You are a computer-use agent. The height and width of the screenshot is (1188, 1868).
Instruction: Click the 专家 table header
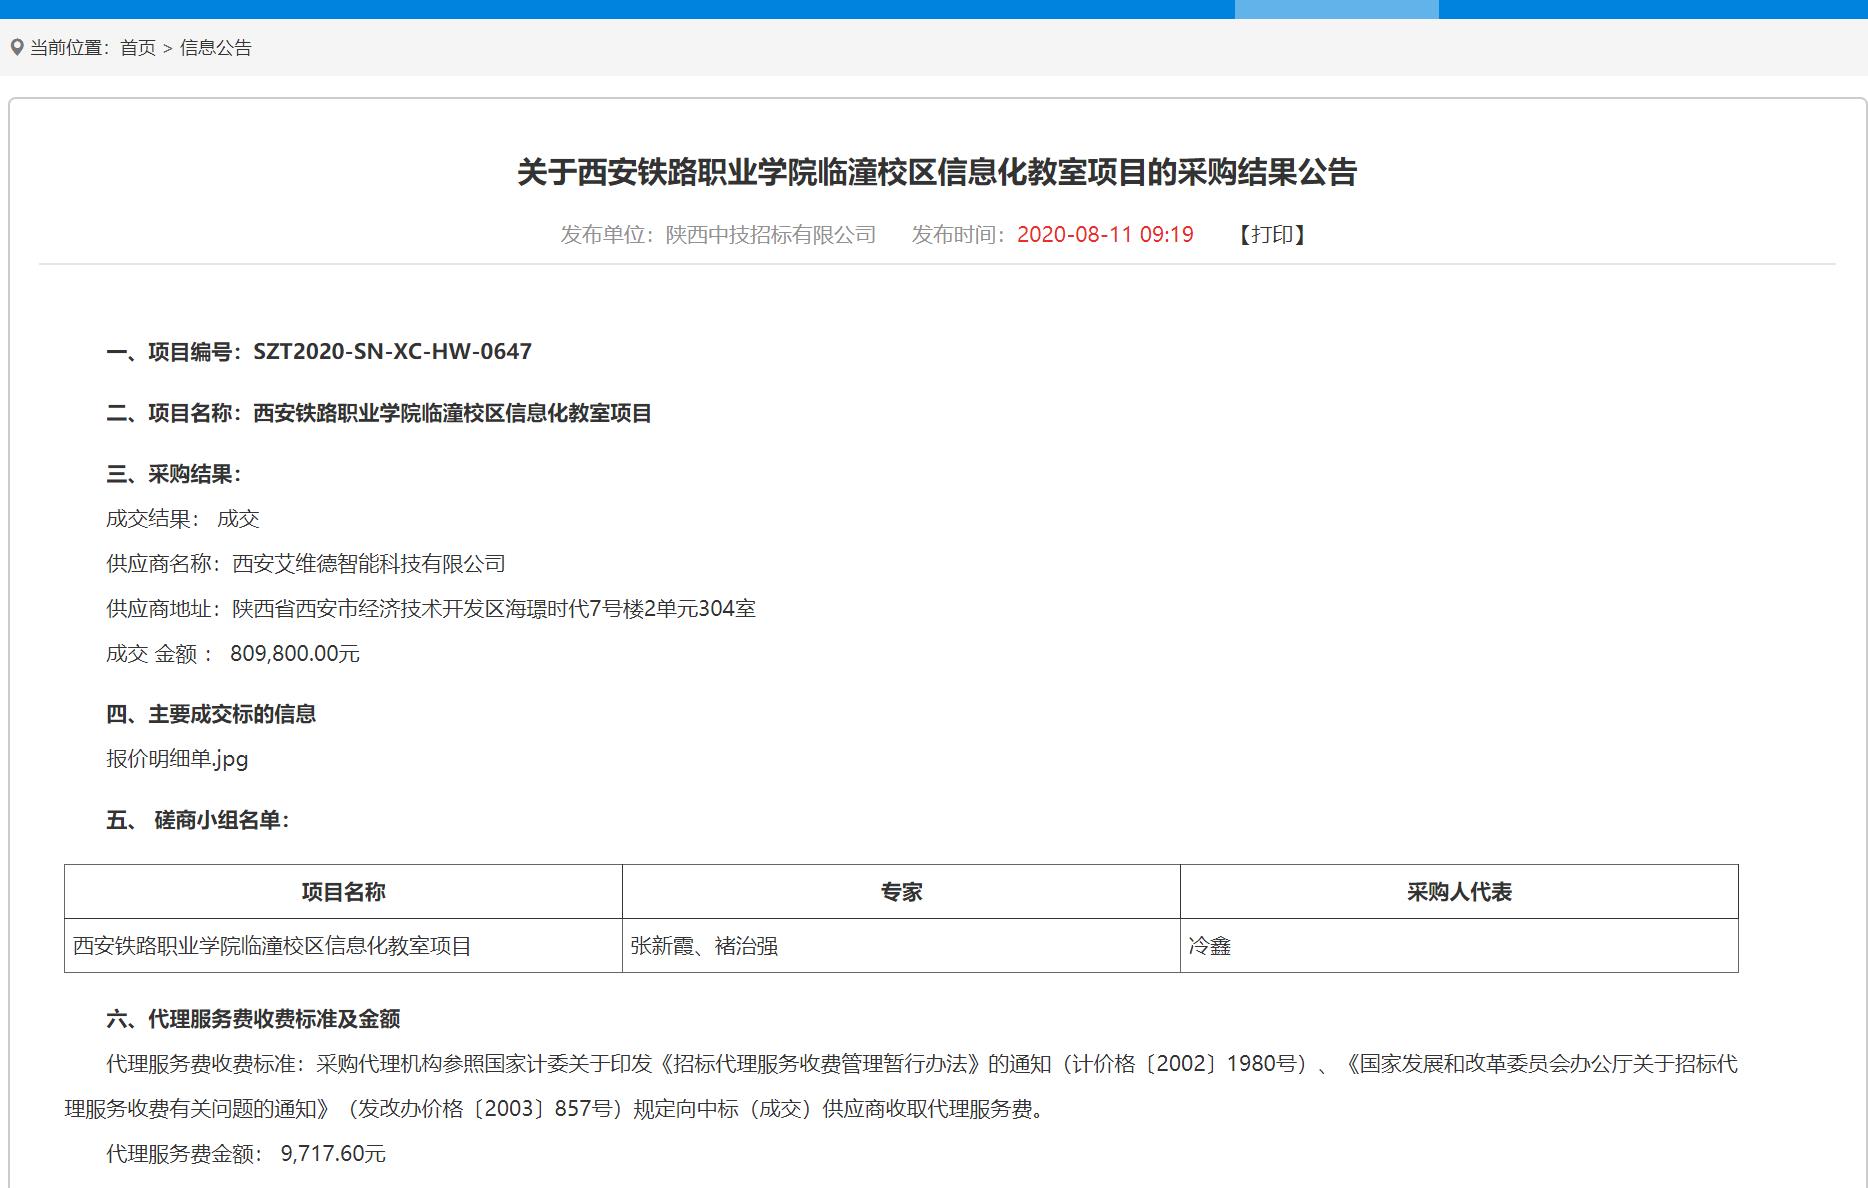[901, 892]
